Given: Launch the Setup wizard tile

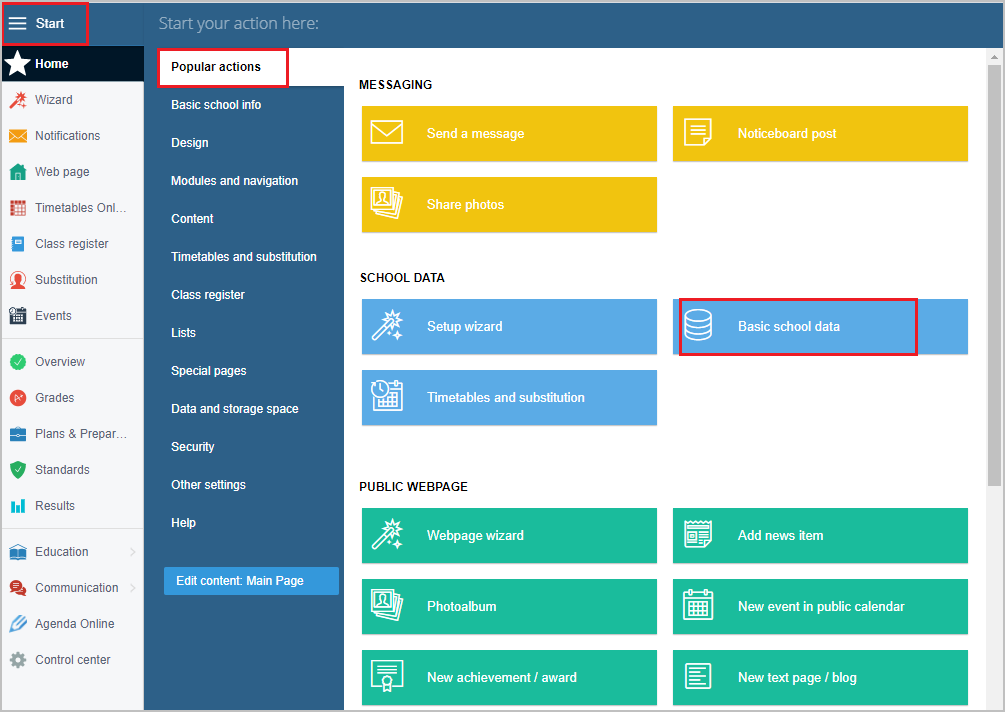Looking at the screenshot, I should [x=510, y=326].
